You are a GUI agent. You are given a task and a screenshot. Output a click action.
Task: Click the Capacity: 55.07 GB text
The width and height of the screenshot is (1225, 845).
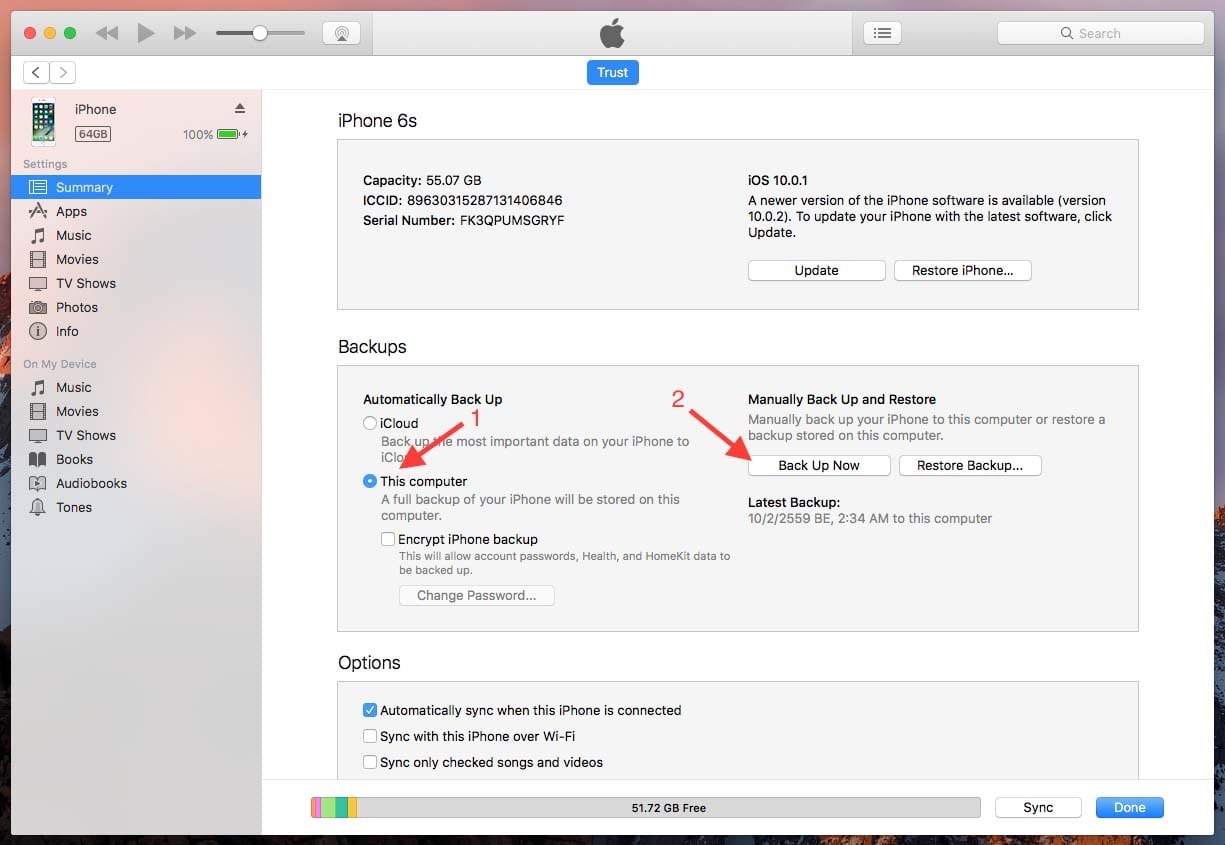click(422, 181)
